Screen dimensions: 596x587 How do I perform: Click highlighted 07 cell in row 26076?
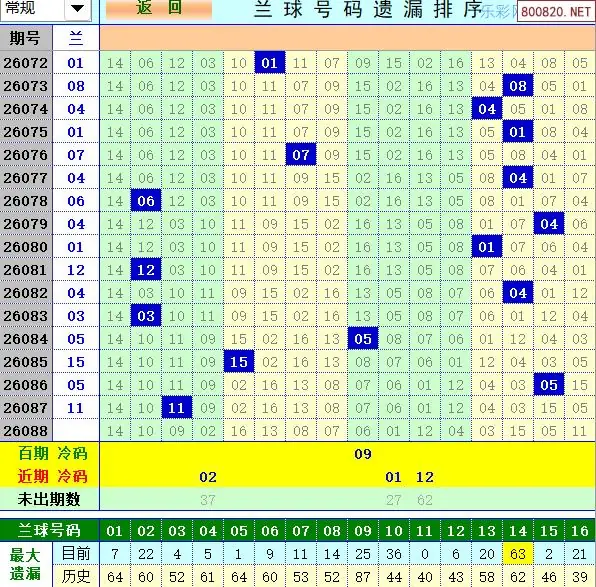click(x=301, y=155)
